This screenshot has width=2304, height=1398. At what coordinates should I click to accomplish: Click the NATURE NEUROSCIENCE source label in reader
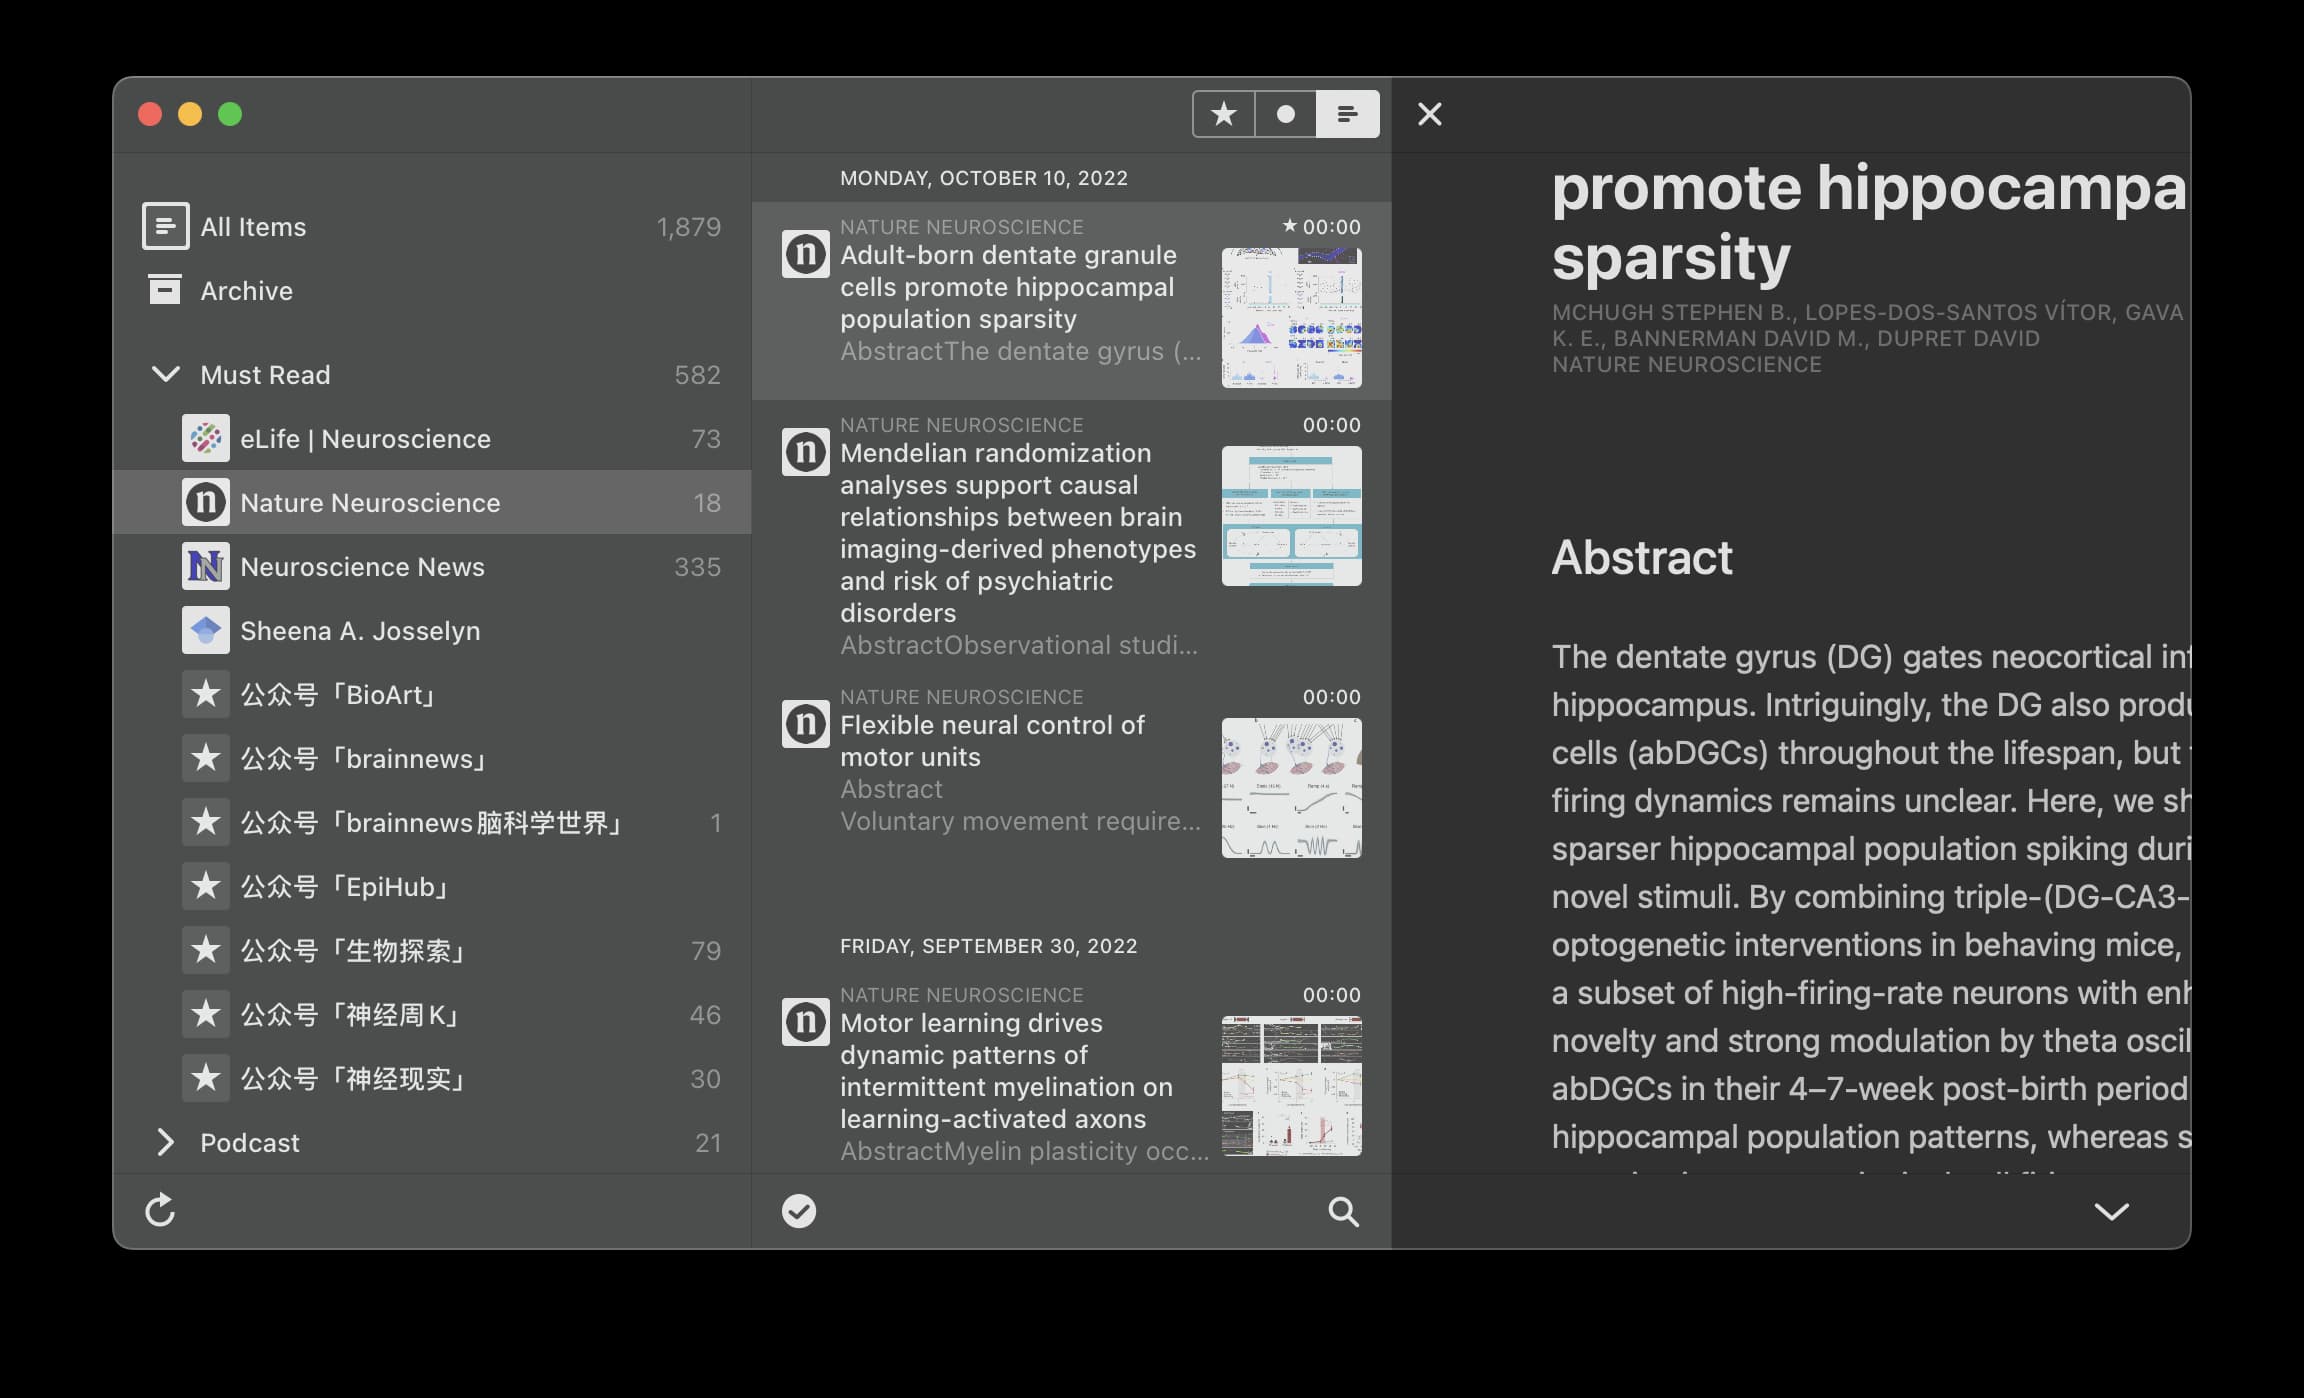coord(1686,365)
